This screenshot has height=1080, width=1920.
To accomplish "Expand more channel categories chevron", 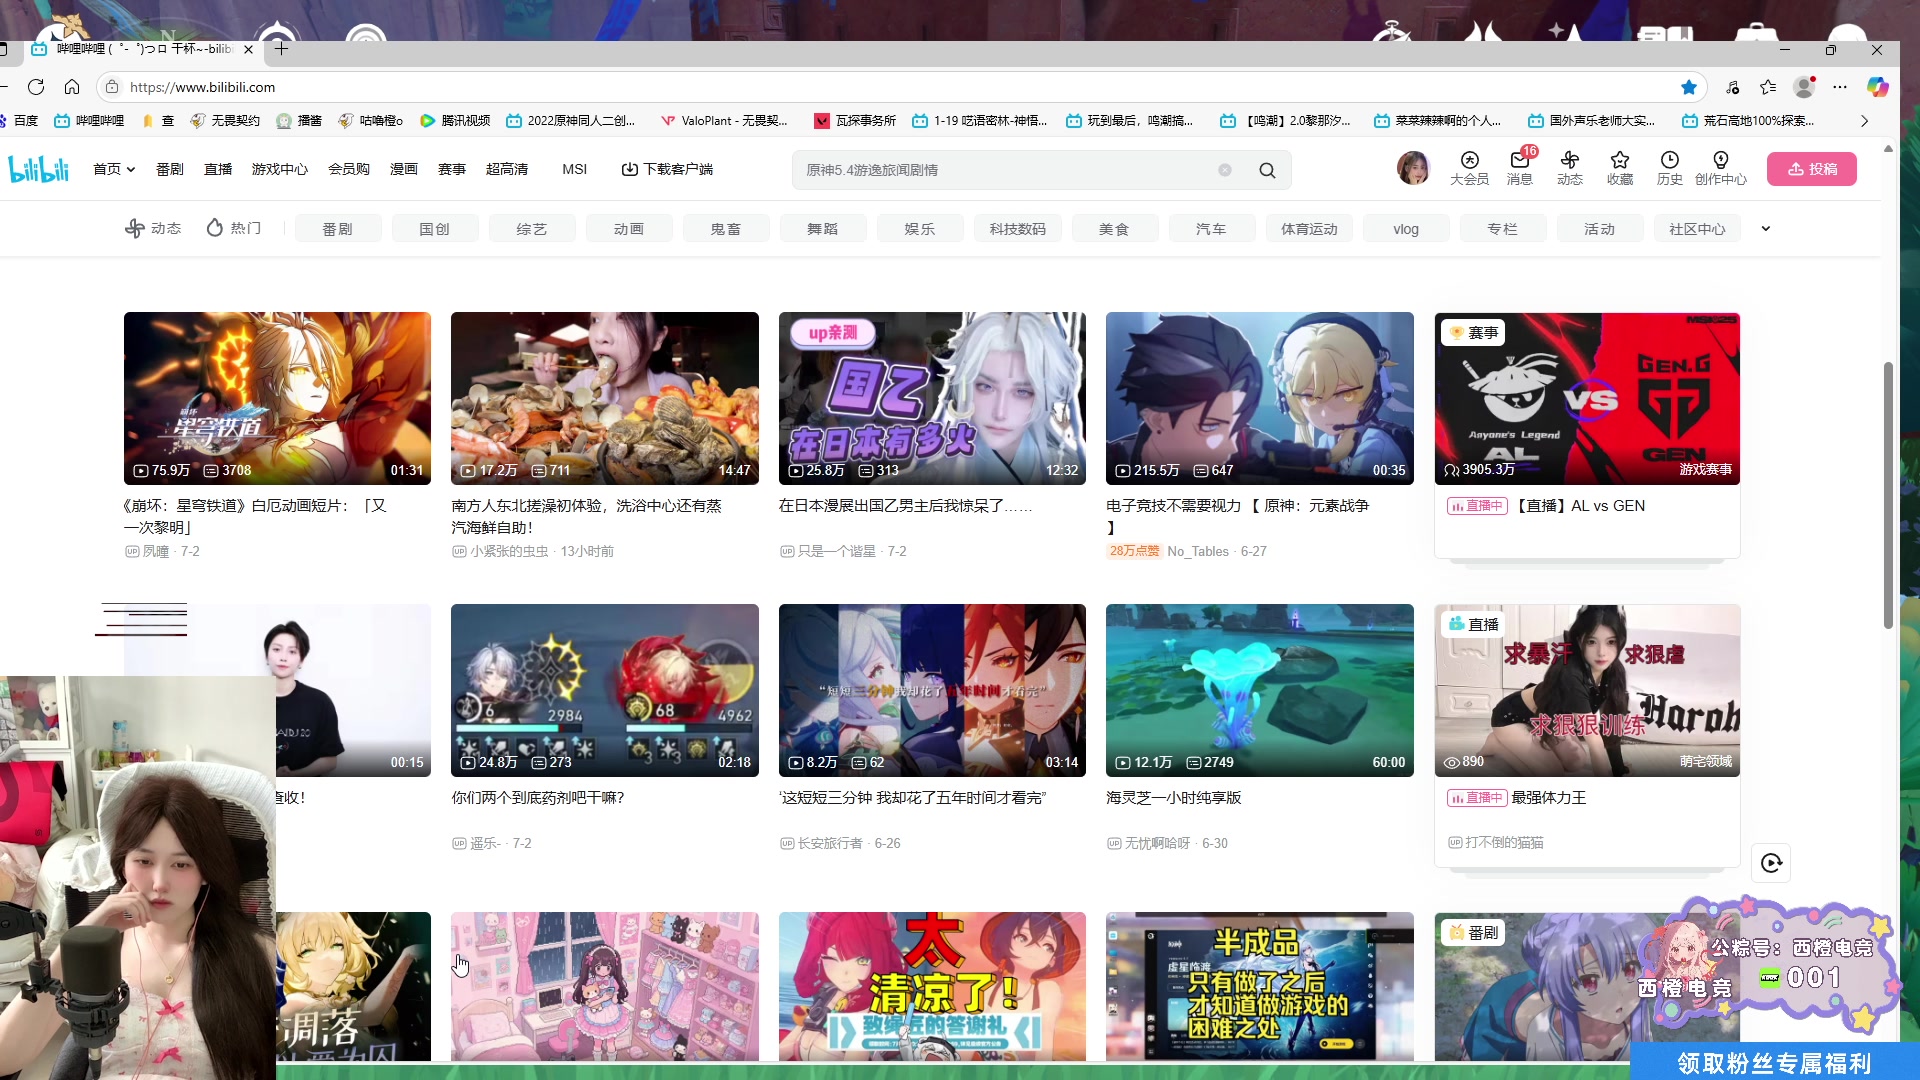I will tap(1766, 229).
